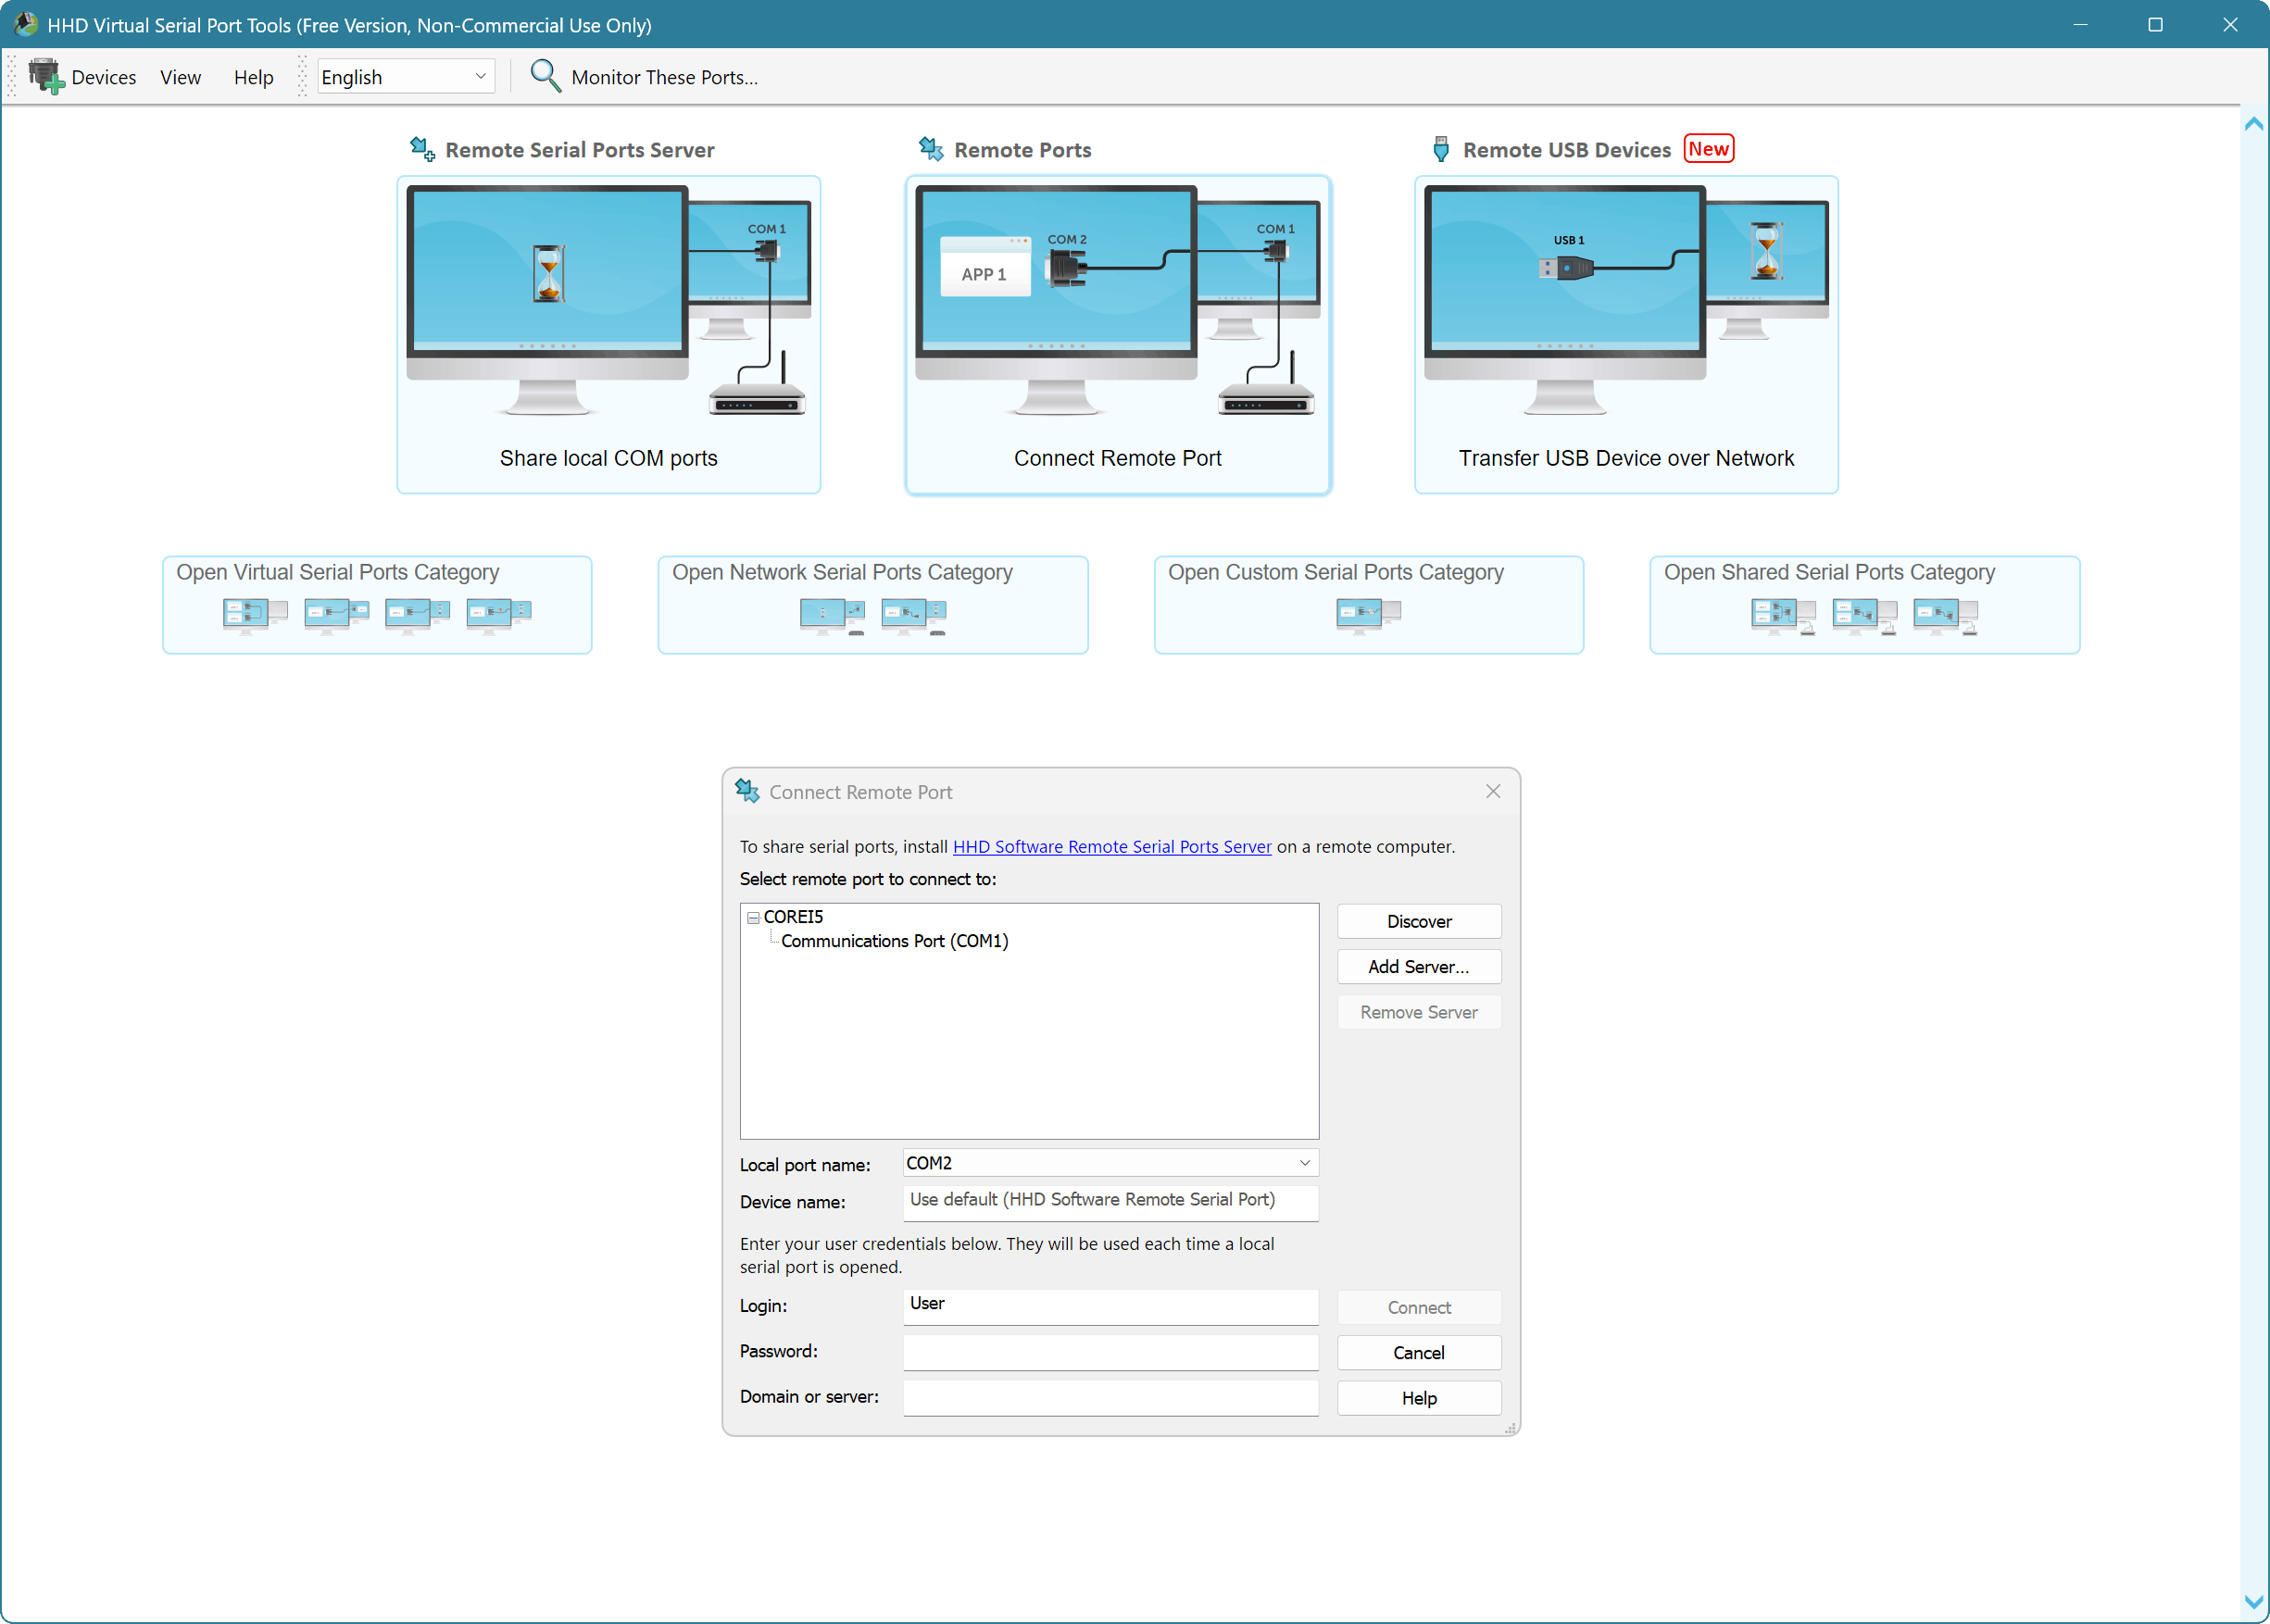Open Shared Serial Ports Category tile
Image resolution: width=2270 pixels, height=1624 pixels.
1864,605
